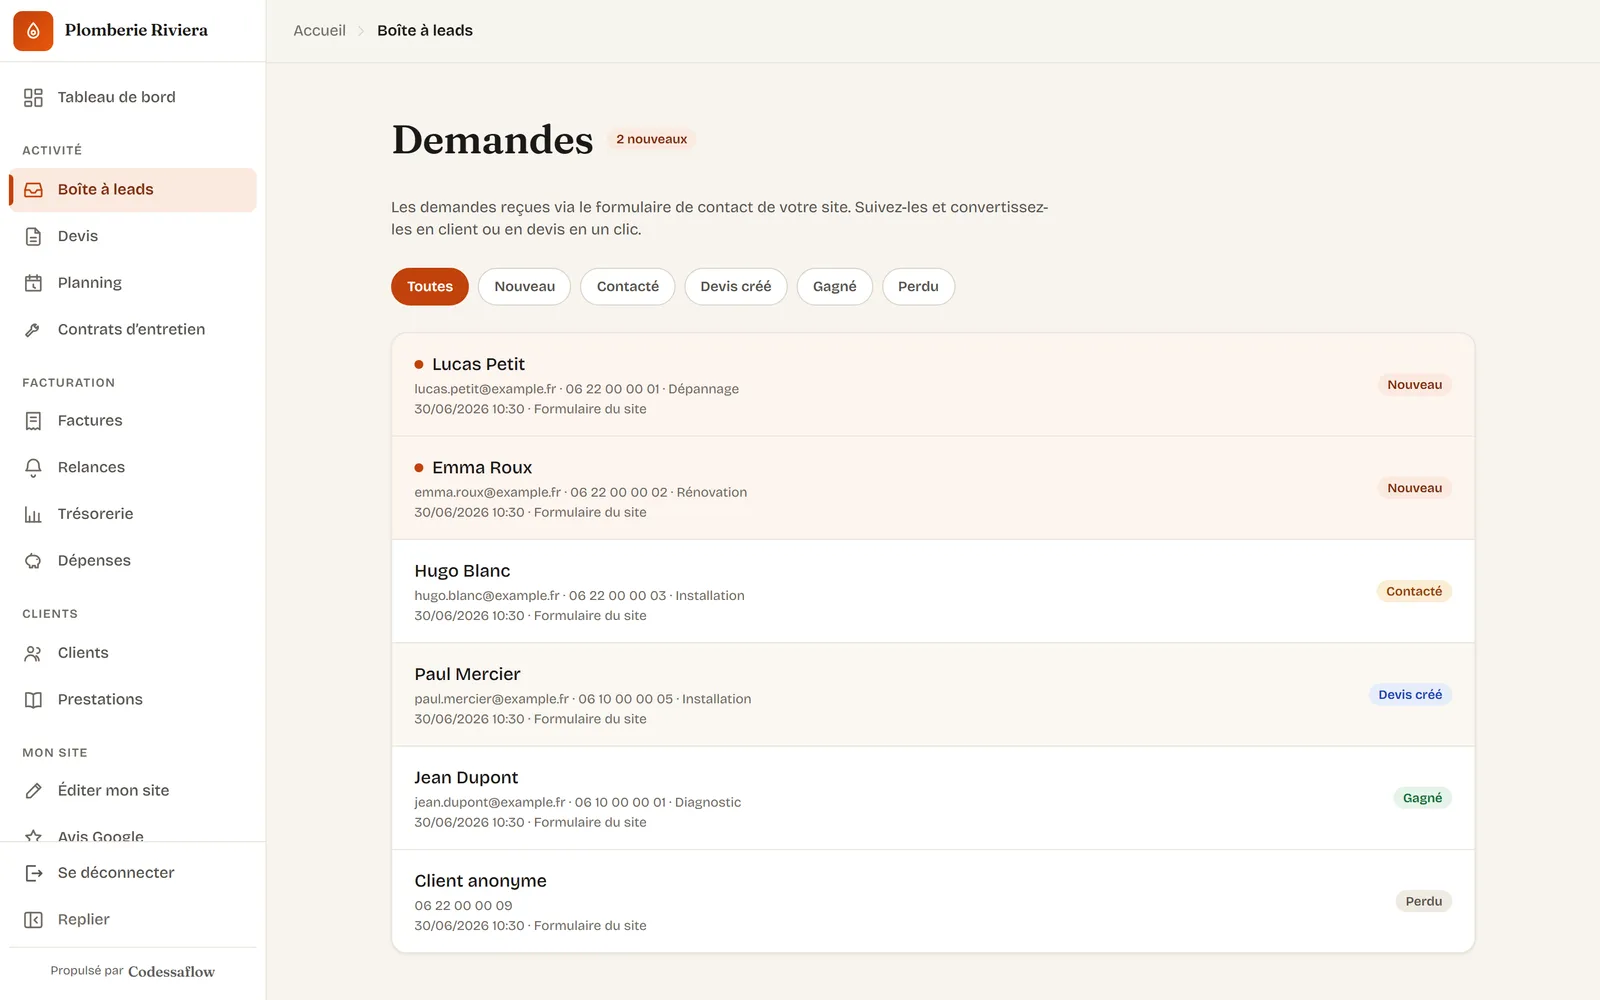Click the Trésorerie bar chart icon

[x=33, y=514]
